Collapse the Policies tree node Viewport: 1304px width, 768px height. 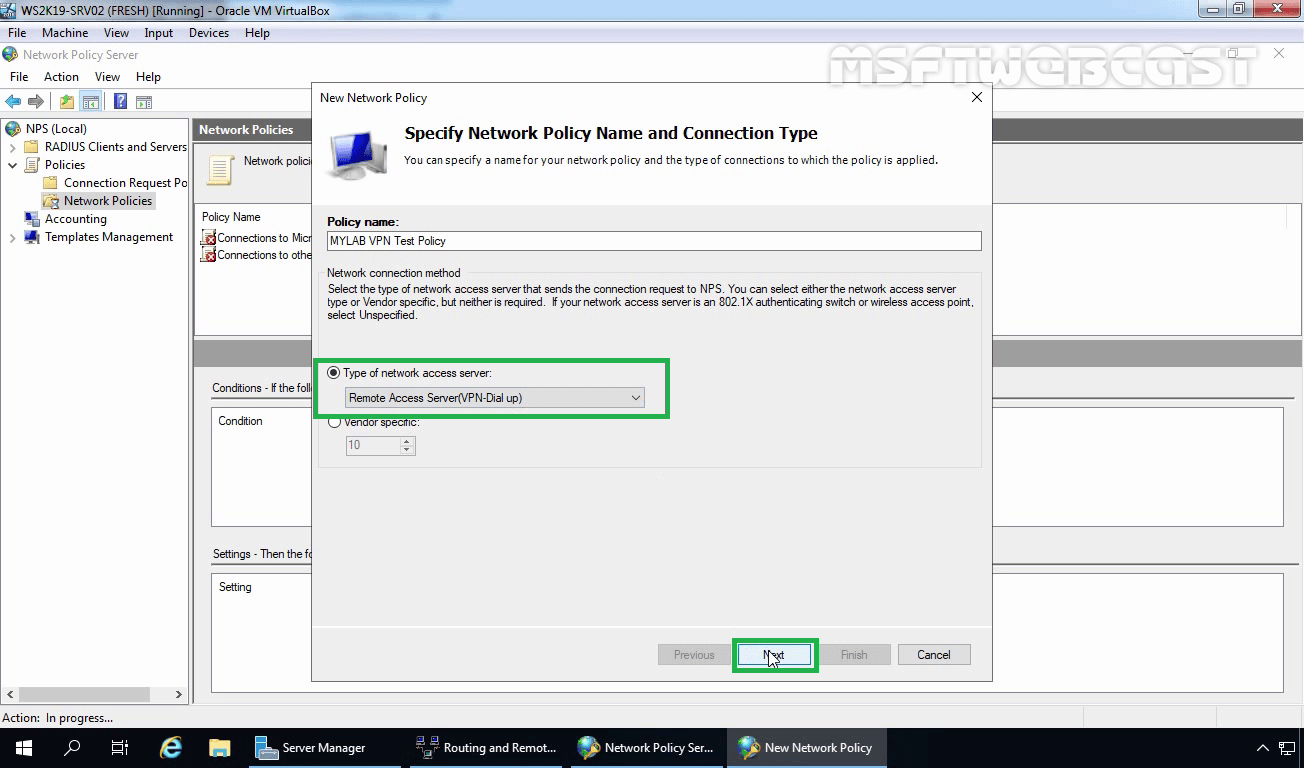pyautogui.click(x=12, y=165)
